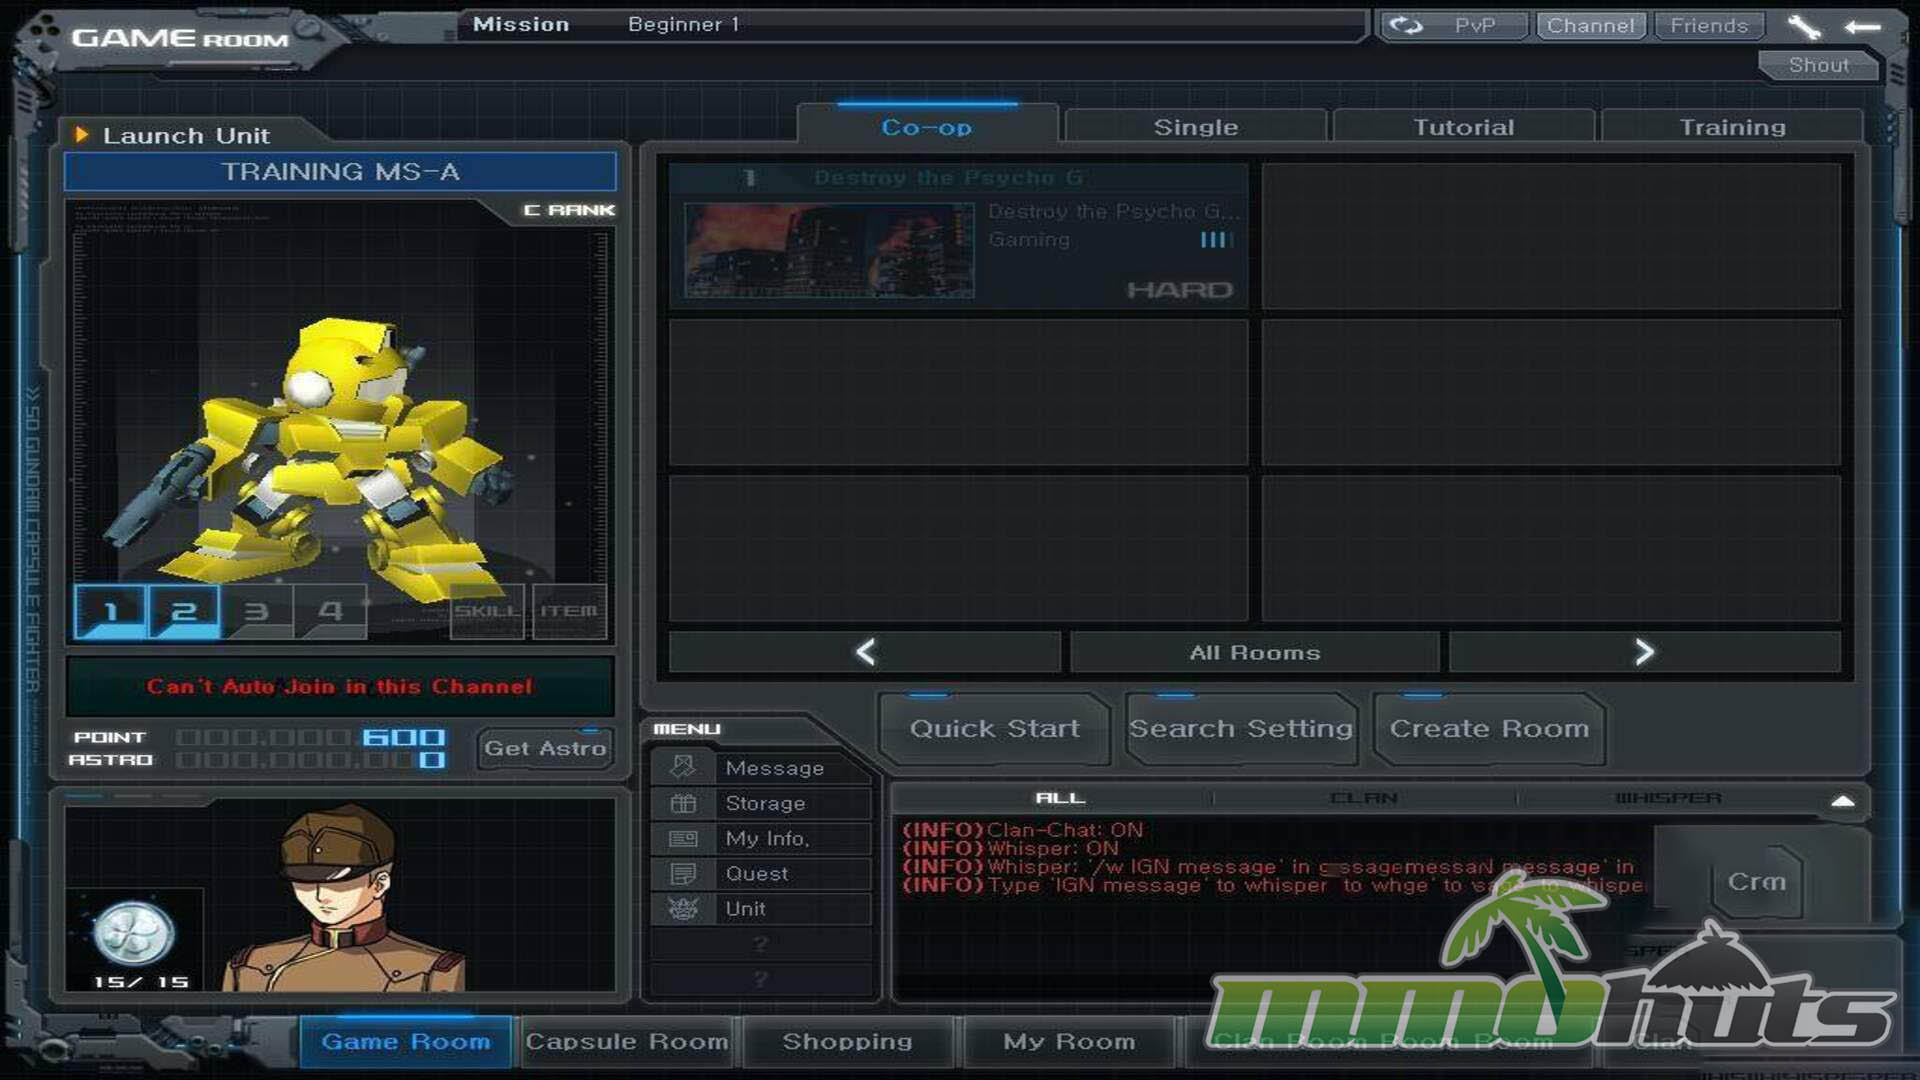Click the PvP swap arrows icon
1920x1080 pixels.
pyautogui.click(x=1406, y=26)
